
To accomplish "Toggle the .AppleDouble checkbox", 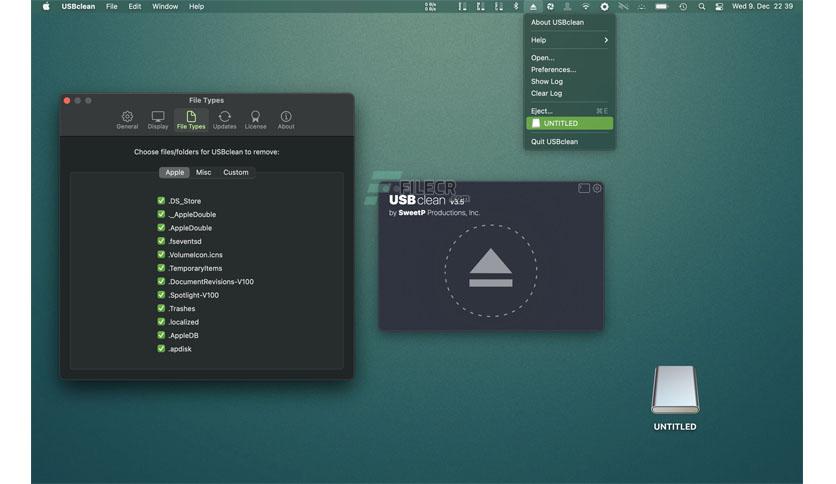I will click(x=161, y=227).
